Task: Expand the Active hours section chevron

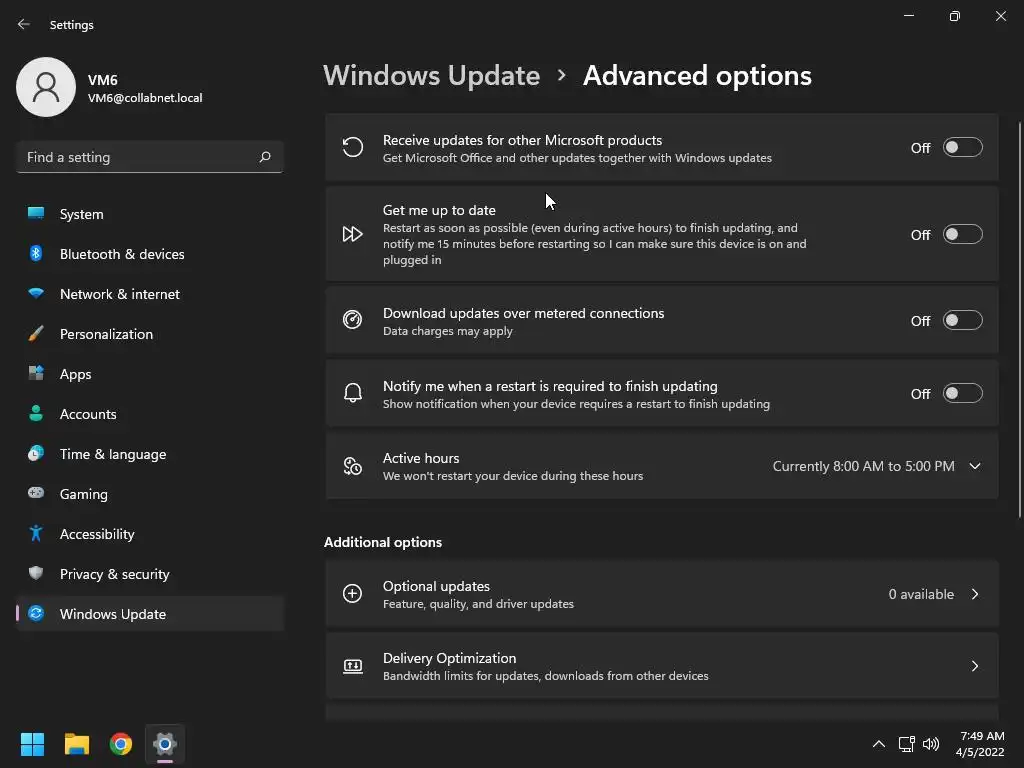Action: [x=975, y=466]
